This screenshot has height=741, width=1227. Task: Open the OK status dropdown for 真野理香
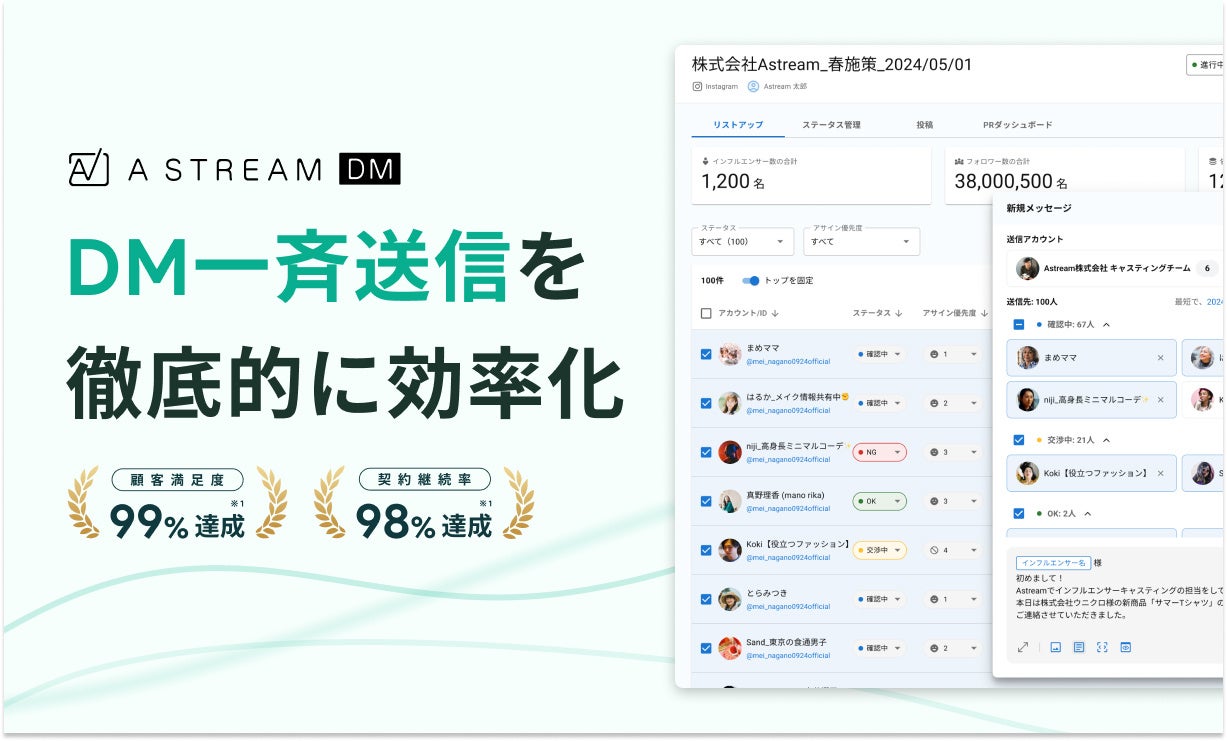pos(879,501)
